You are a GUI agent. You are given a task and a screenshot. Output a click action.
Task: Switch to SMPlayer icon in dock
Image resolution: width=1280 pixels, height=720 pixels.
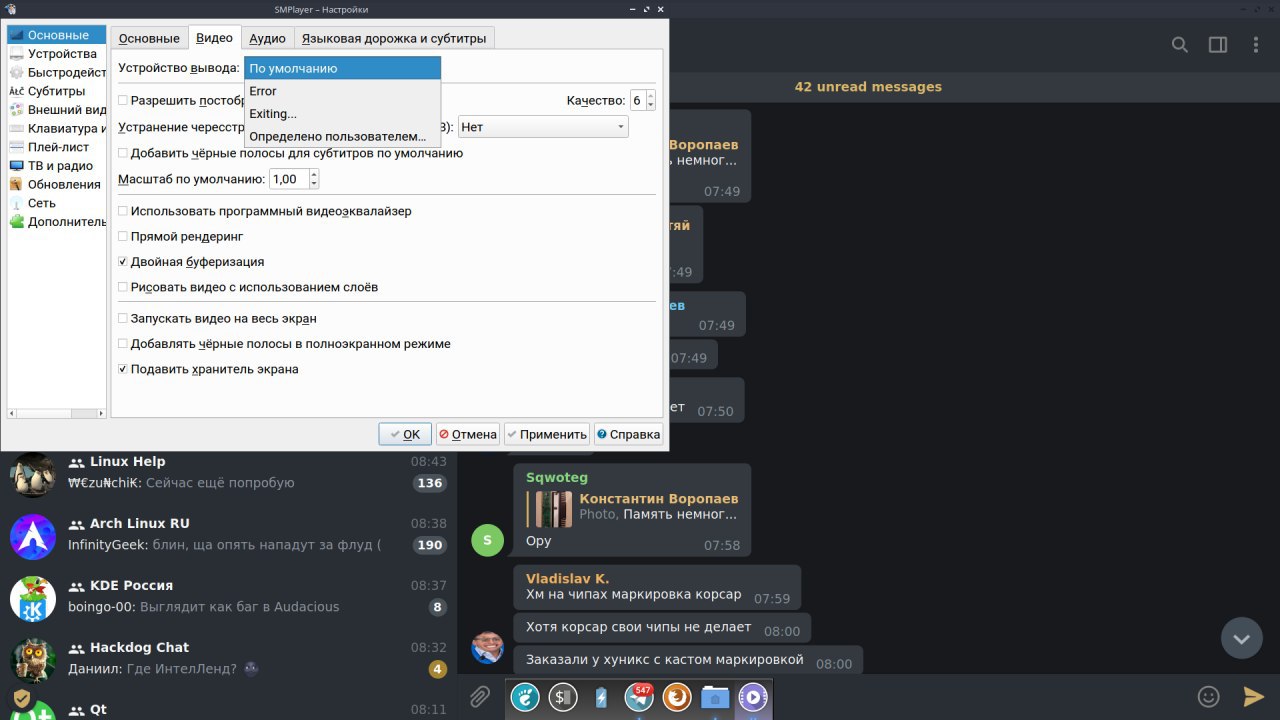tap(753, 697)
